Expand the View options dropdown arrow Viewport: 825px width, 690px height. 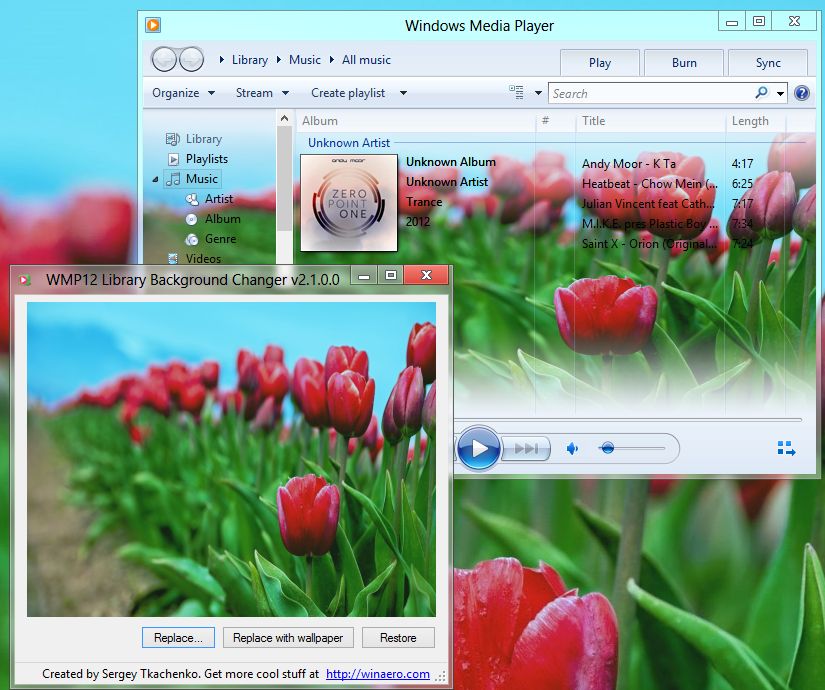point(538,93)
